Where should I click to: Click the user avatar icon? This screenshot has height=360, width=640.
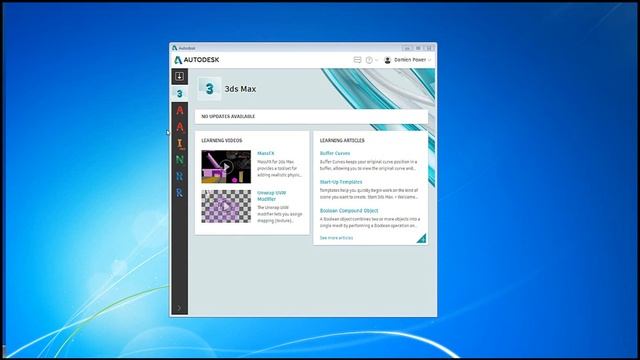click(x=387, y=60)
